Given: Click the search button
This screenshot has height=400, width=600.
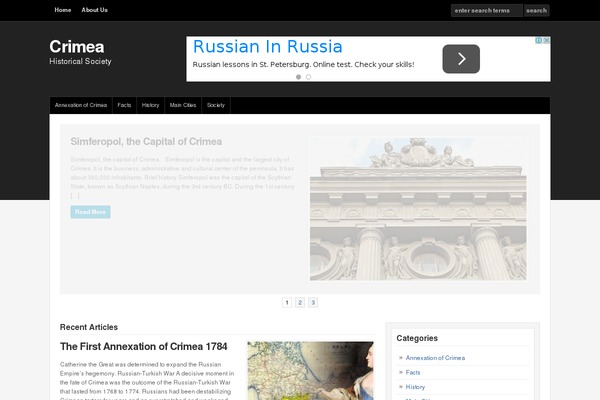Looking at the screenshot, I should pyautogui.click(x=536, y=11).
